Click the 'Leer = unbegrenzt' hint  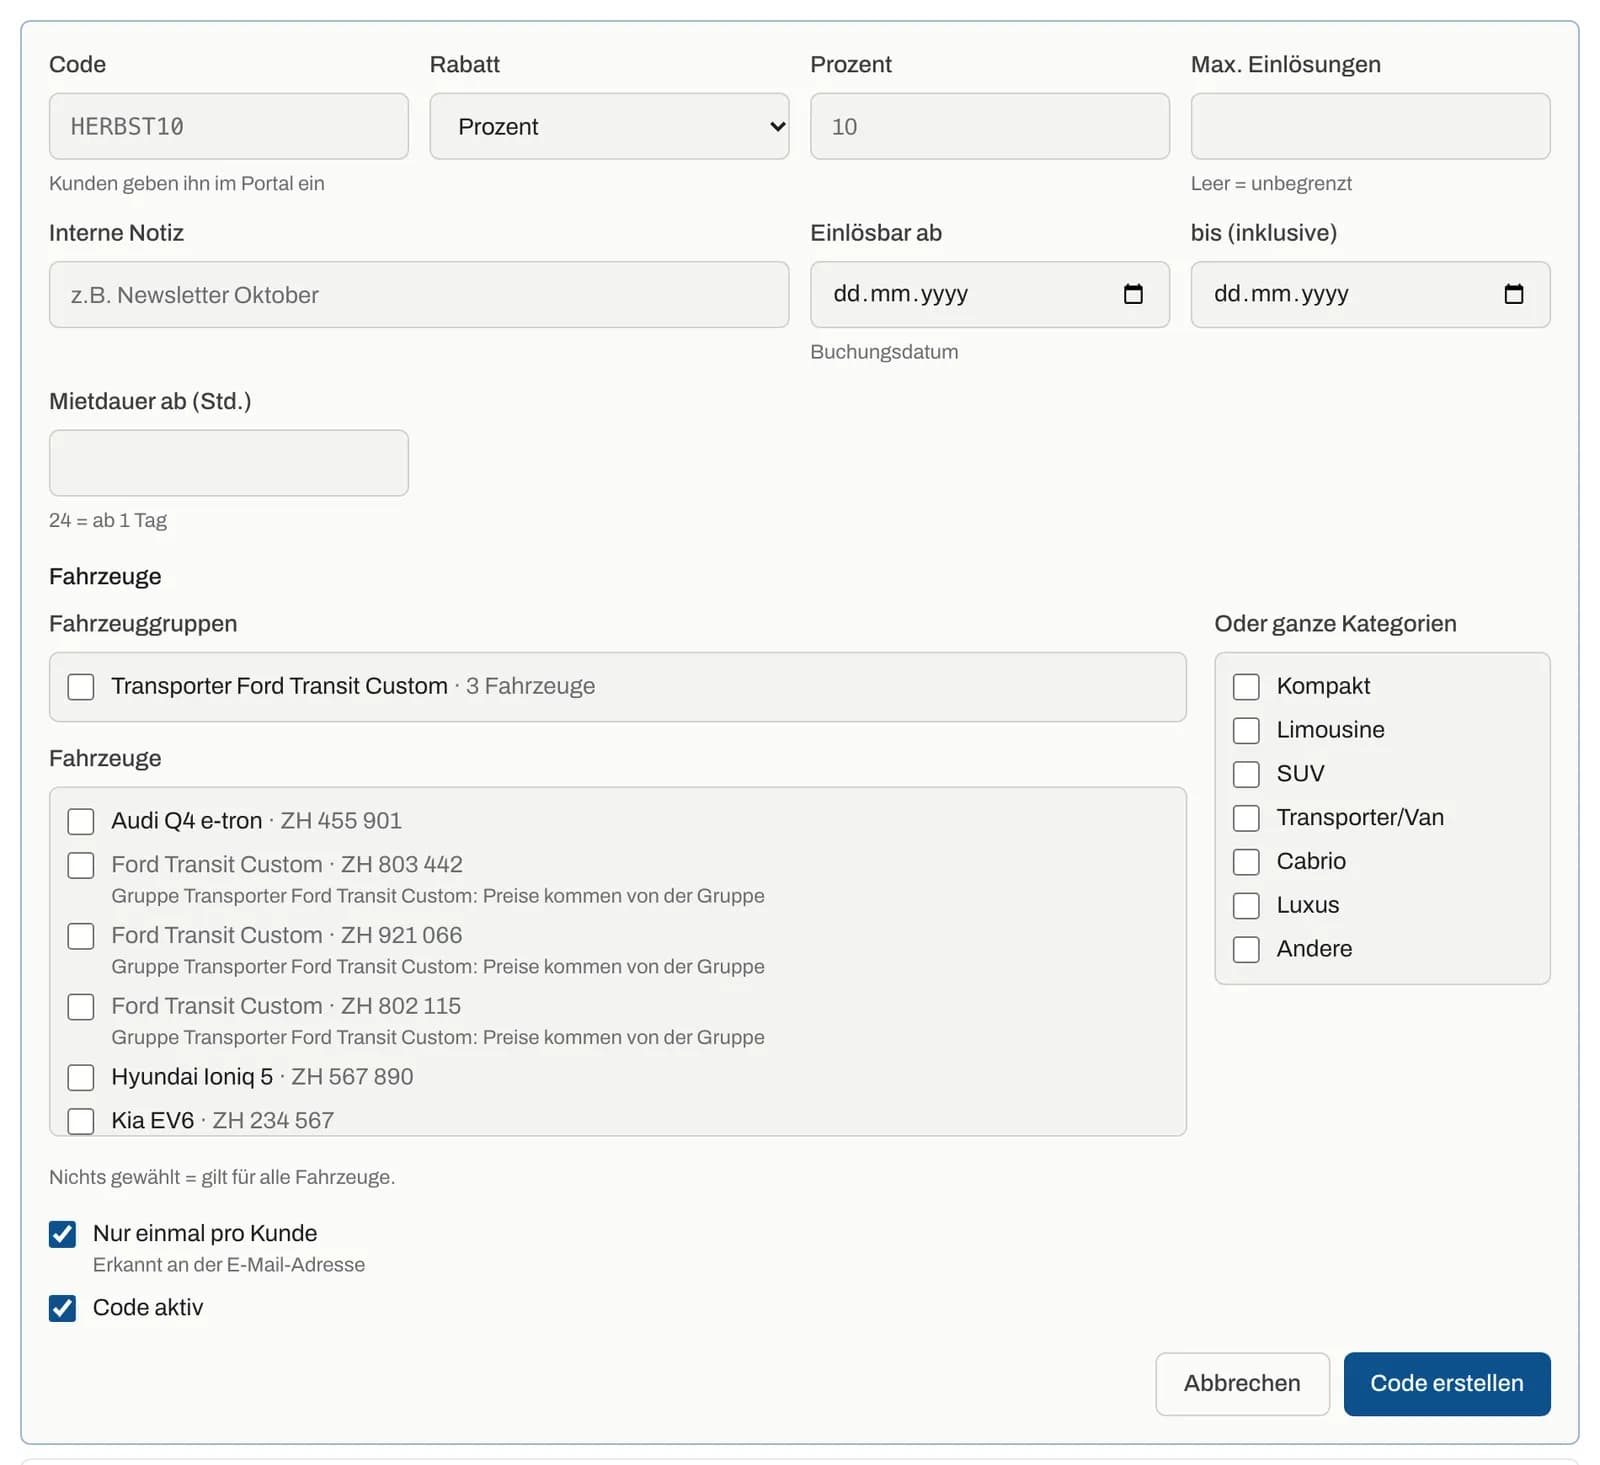(x=1271, y=184)
